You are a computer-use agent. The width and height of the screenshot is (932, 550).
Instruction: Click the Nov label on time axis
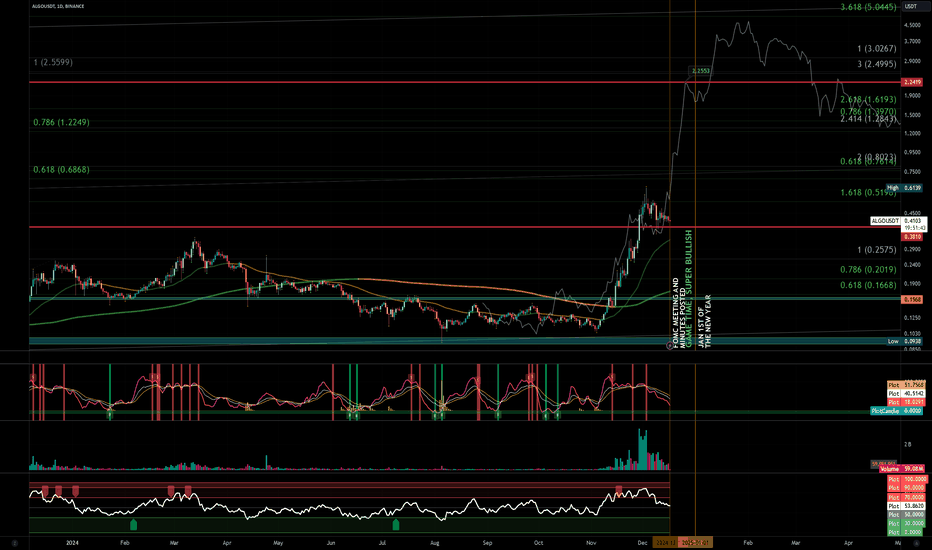coord(591,543)
